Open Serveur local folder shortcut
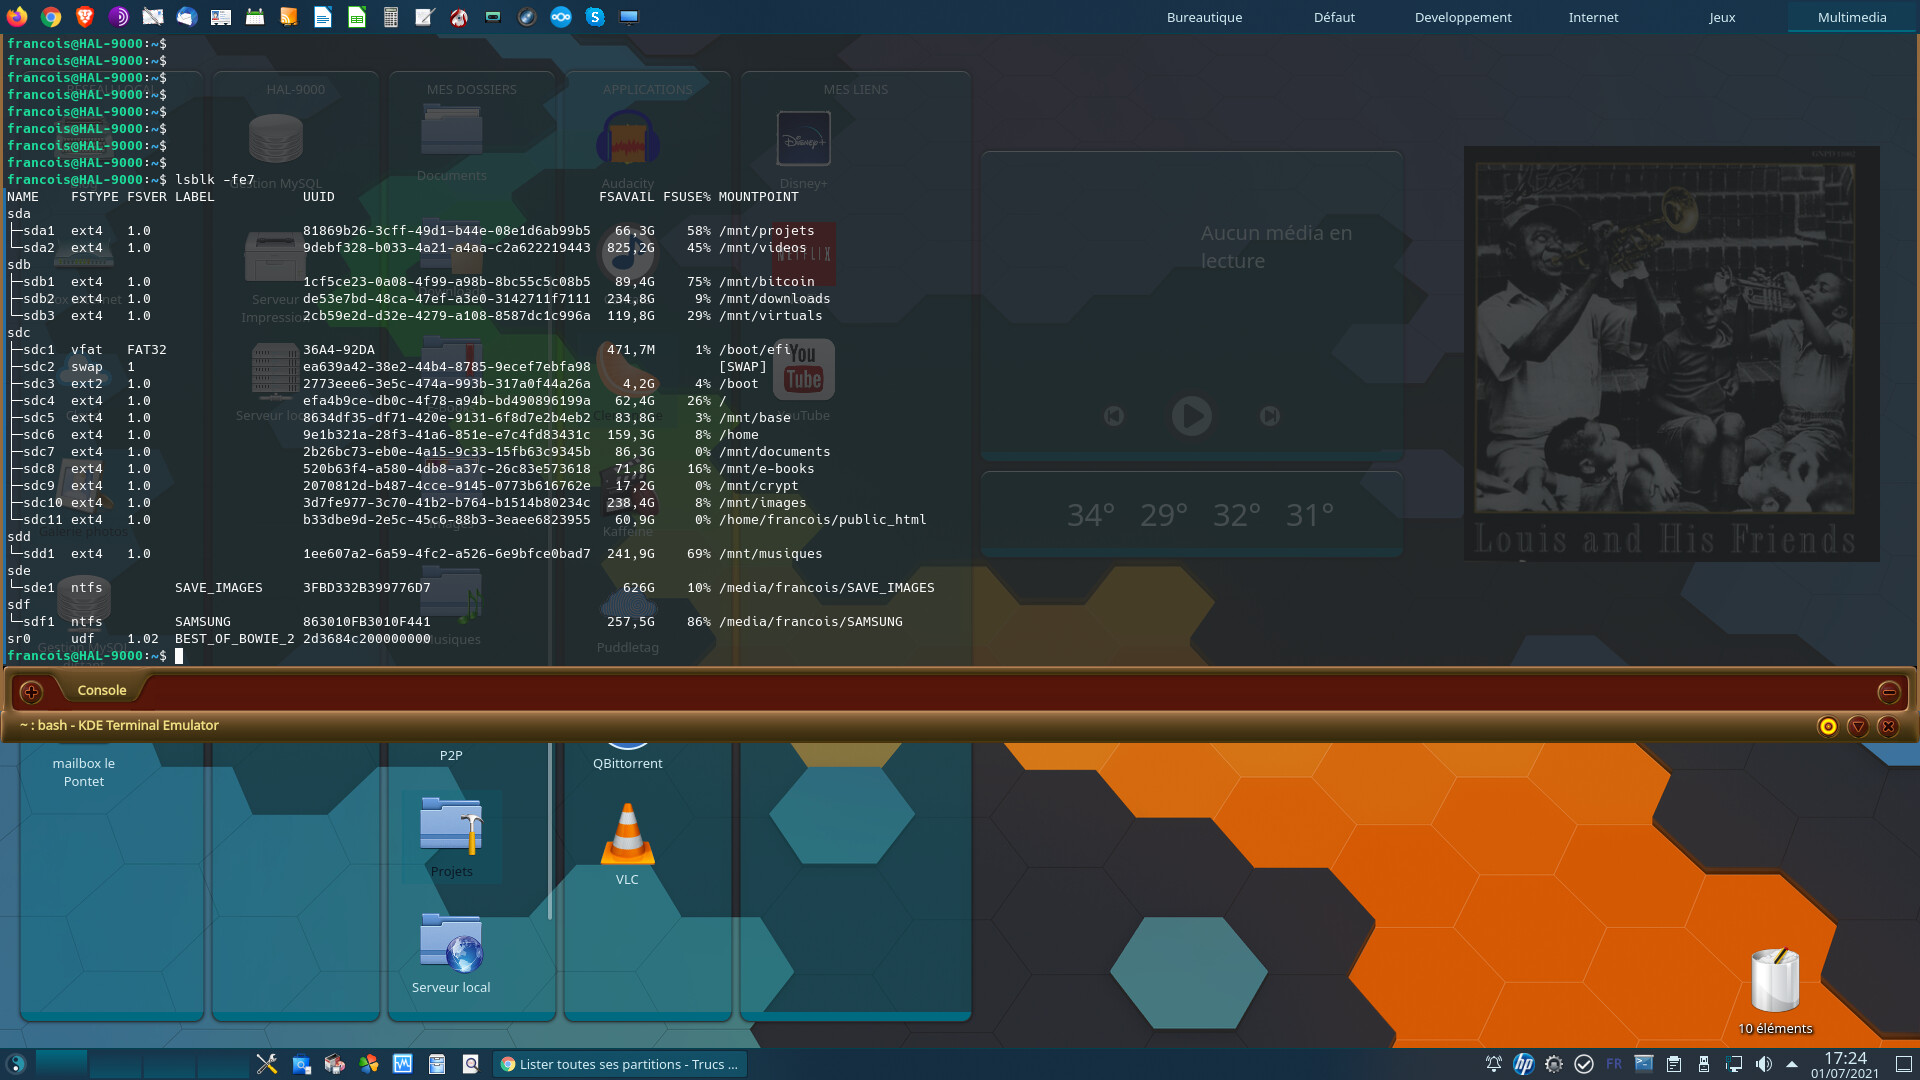The height and width of the screenshot is (1080, 1920). pos(451,953)
